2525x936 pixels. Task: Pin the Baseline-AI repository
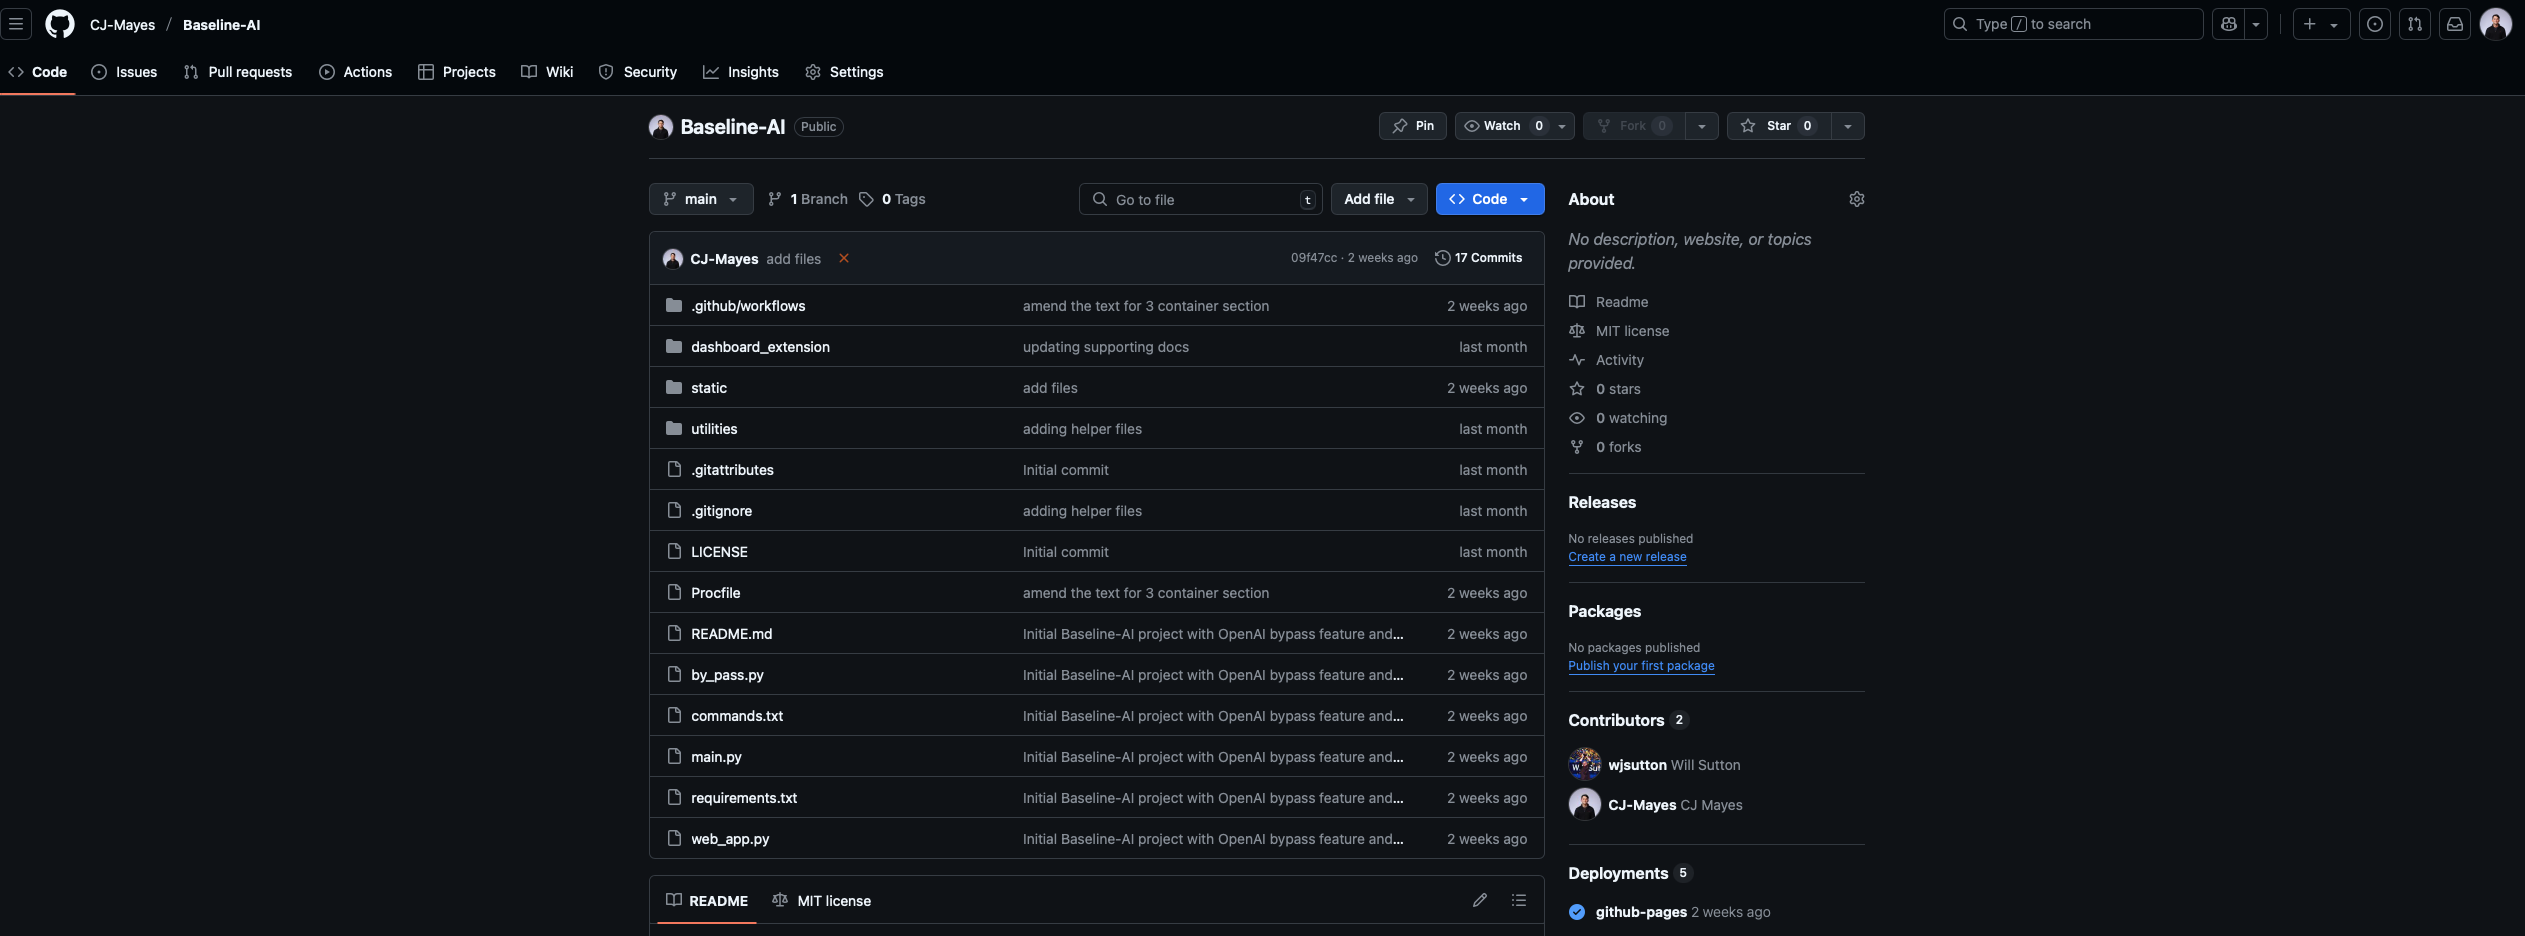click(1412, 126)
